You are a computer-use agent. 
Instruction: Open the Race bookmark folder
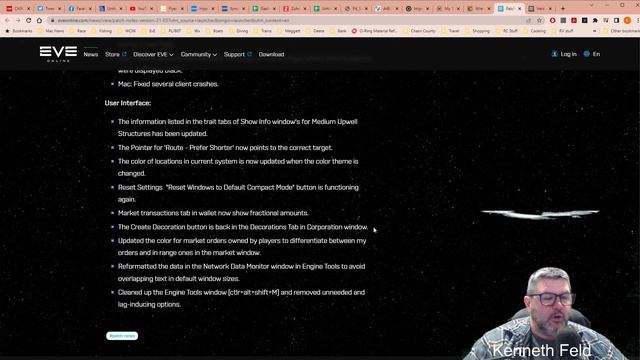click(78, 31)
